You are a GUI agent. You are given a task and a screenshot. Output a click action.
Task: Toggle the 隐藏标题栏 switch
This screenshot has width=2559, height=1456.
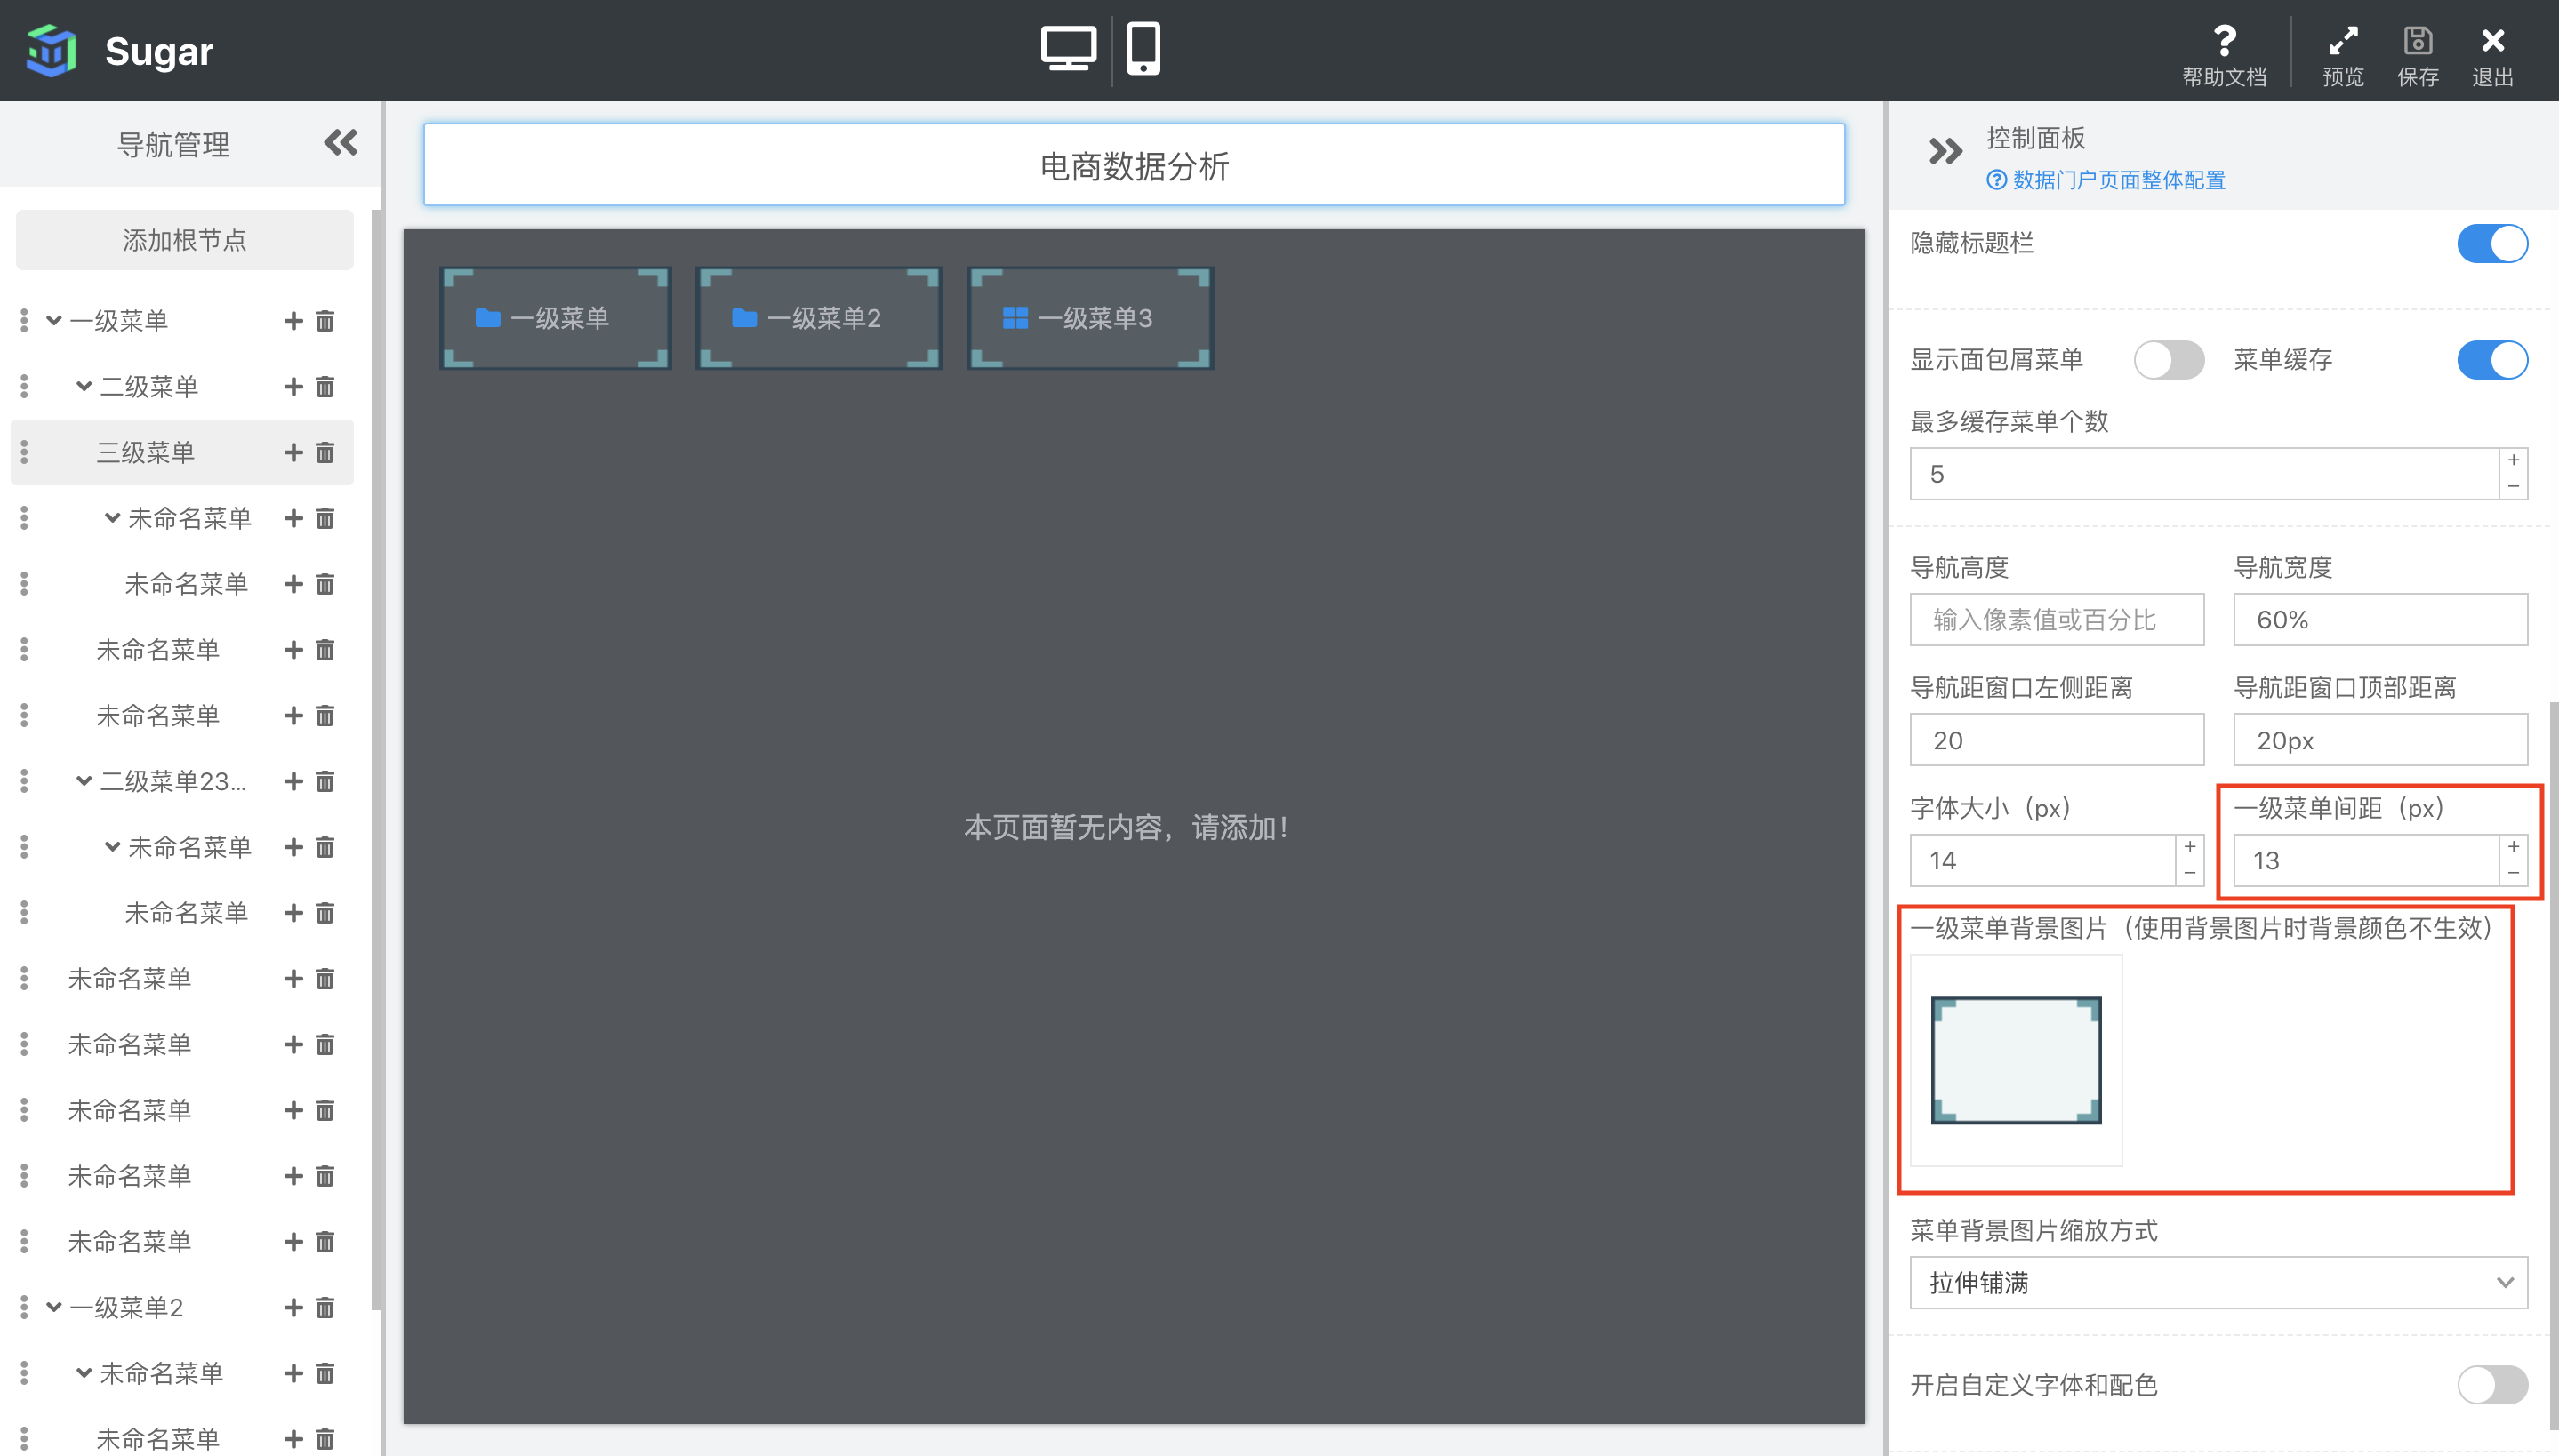coord(2491,244)
